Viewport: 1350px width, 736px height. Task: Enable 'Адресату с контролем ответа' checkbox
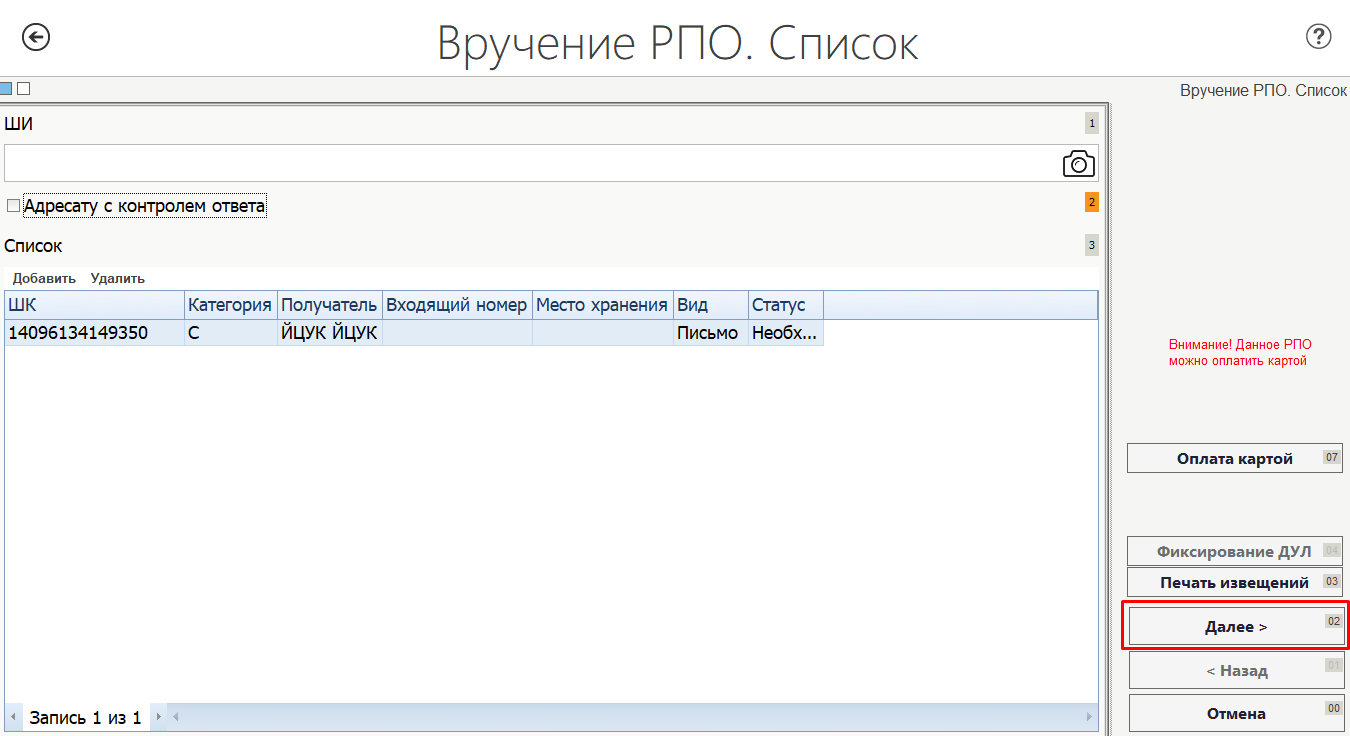[13, 206]
